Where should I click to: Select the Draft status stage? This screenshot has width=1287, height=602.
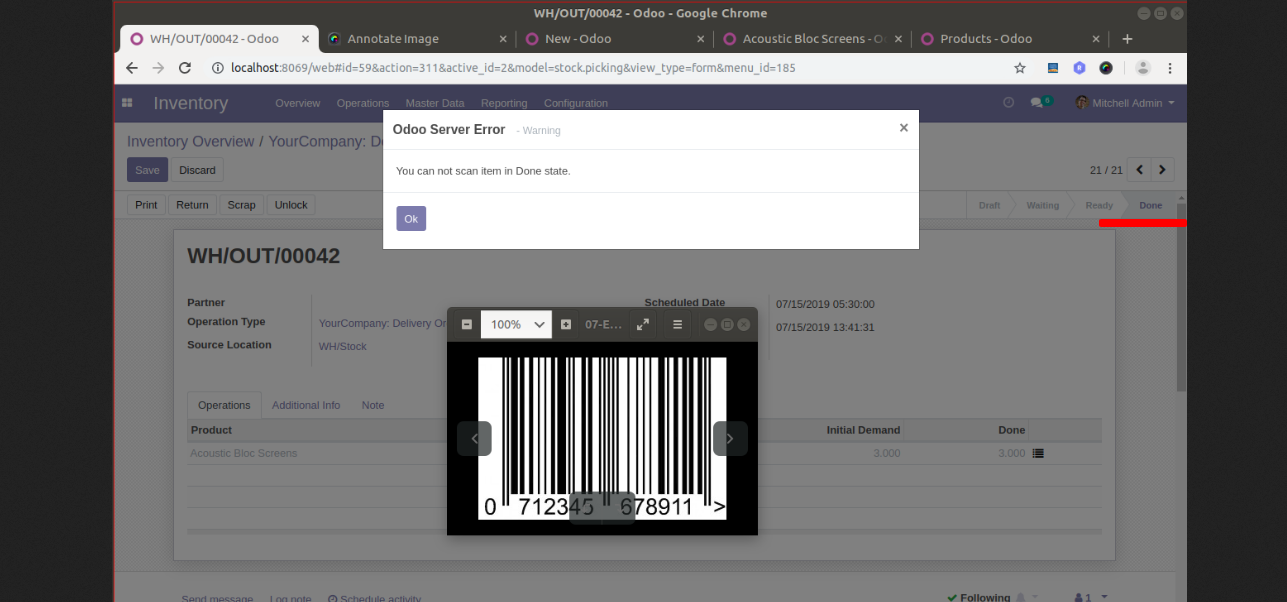tap(989, 205)
